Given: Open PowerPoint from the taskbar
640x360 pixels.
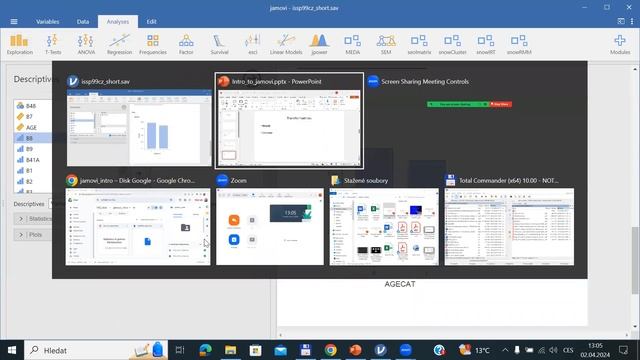Looking at the screenshot, I should point(356,350).
